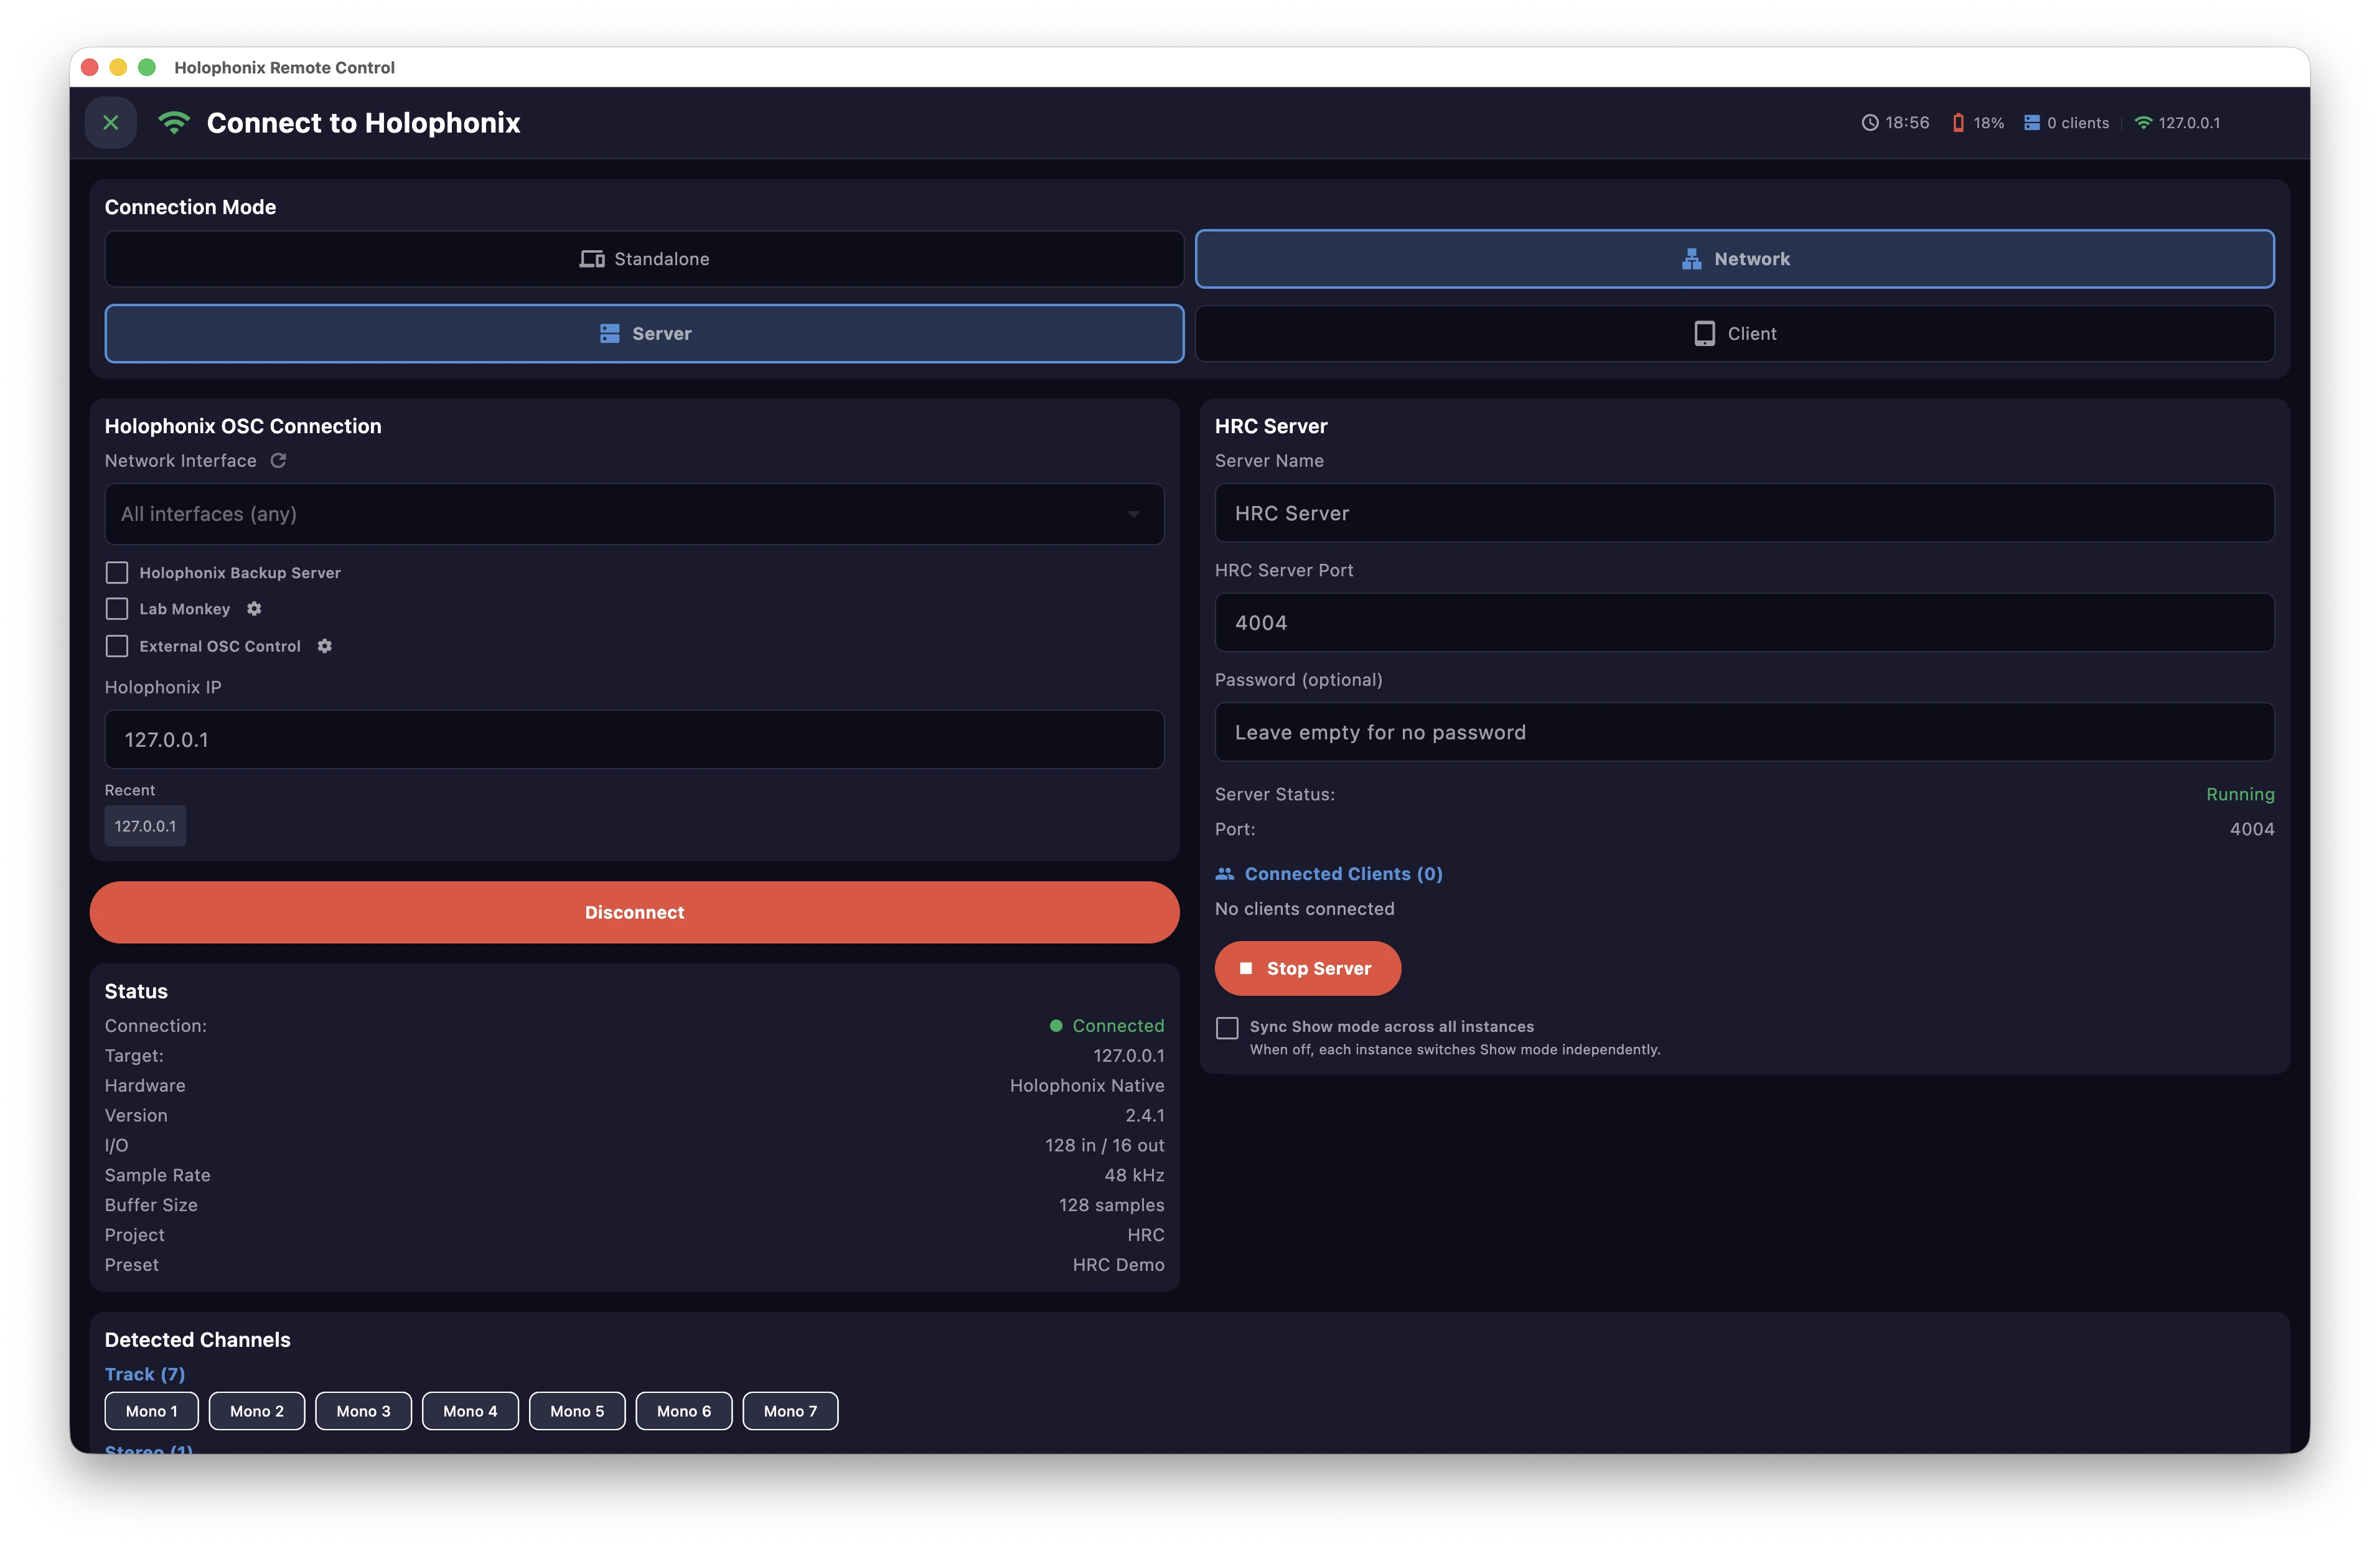2380x1546 pixels.
Task: Click the Track (7) heading
Action: tap(145, 1374)
